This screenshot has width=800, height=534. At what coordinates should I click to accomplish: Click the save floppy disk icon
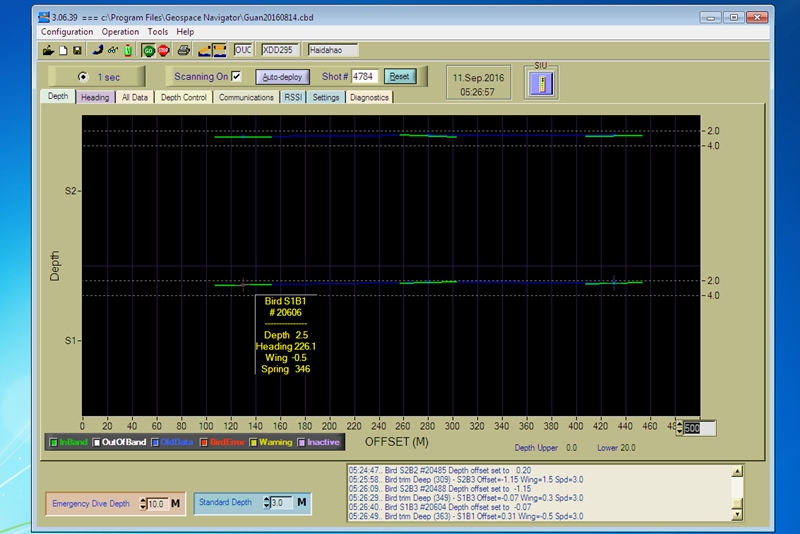[x=77, y=49]
